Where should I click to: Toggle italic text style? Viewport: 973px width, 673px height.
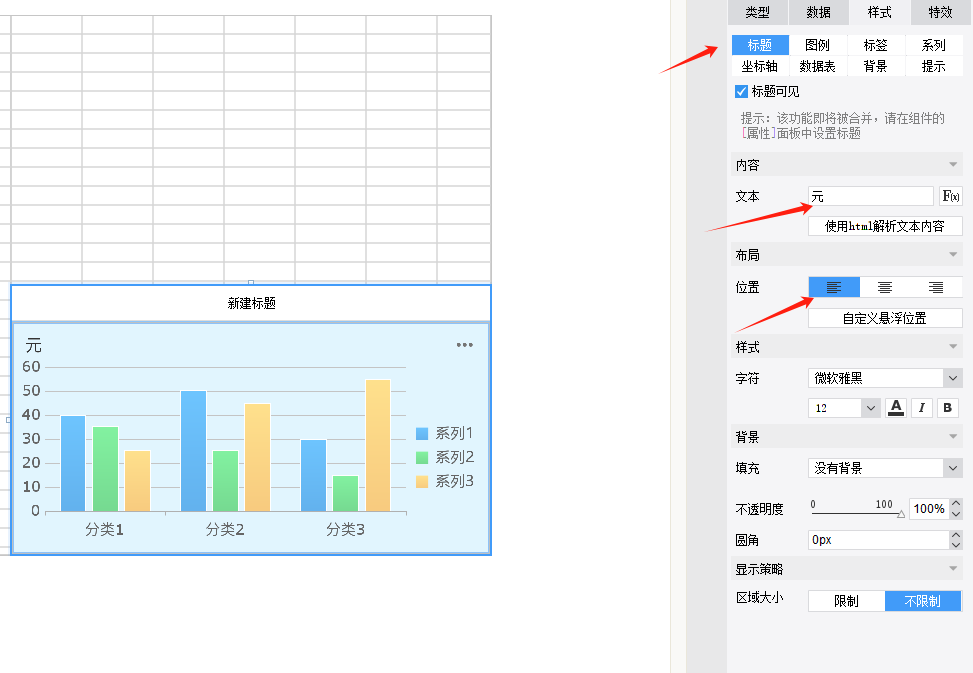click(921, 408)
